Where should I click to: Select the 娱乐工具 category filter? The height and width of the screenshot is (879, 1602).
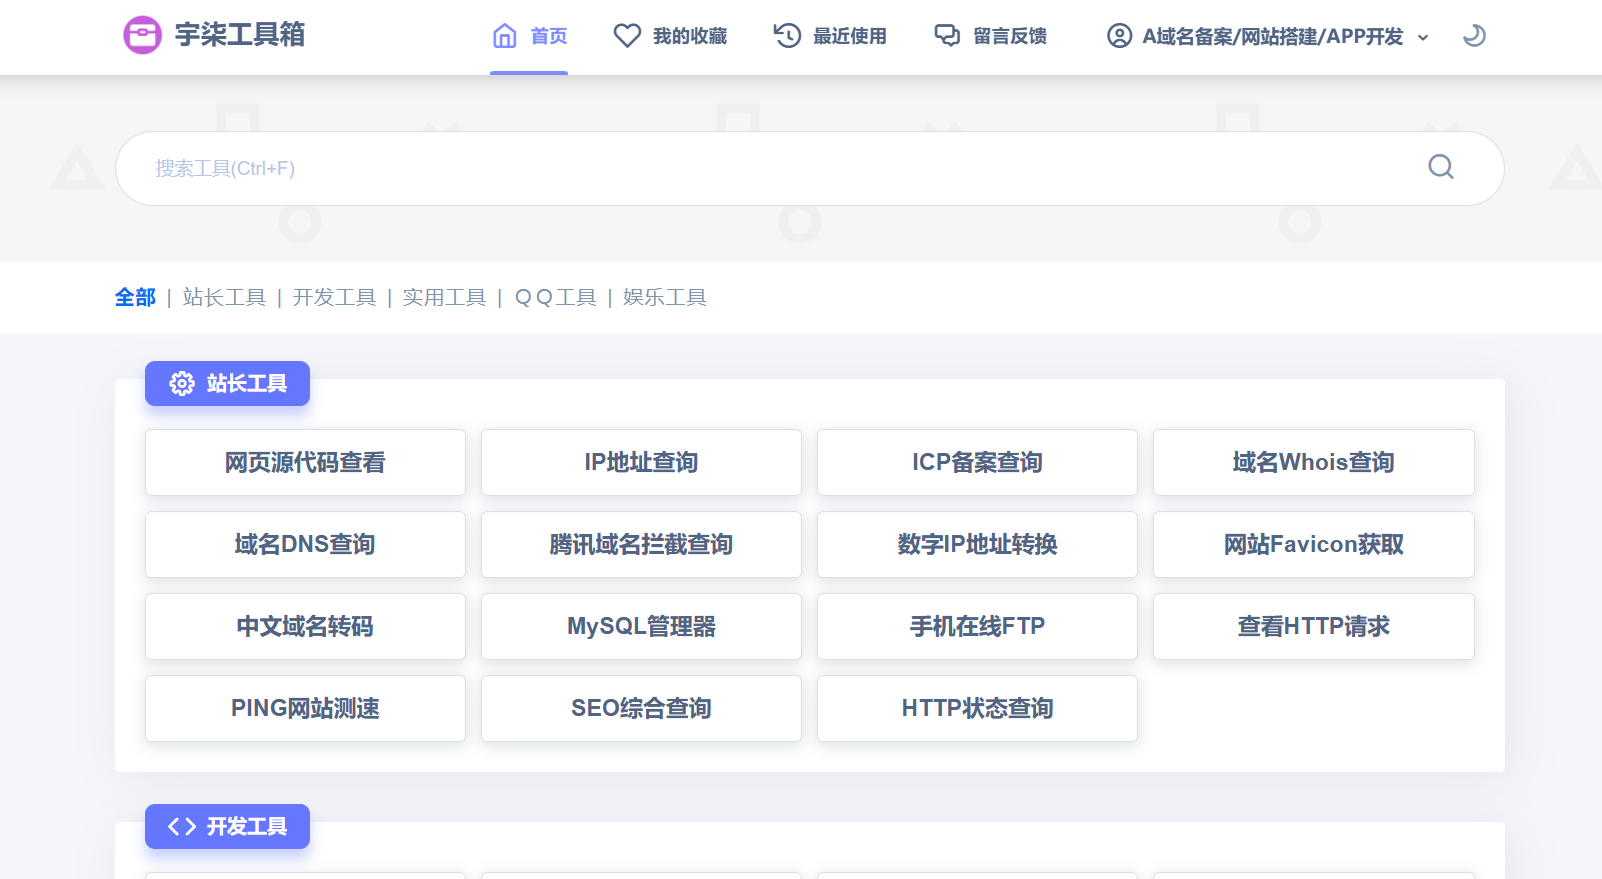pyautogui.click(x=665, y=297)
